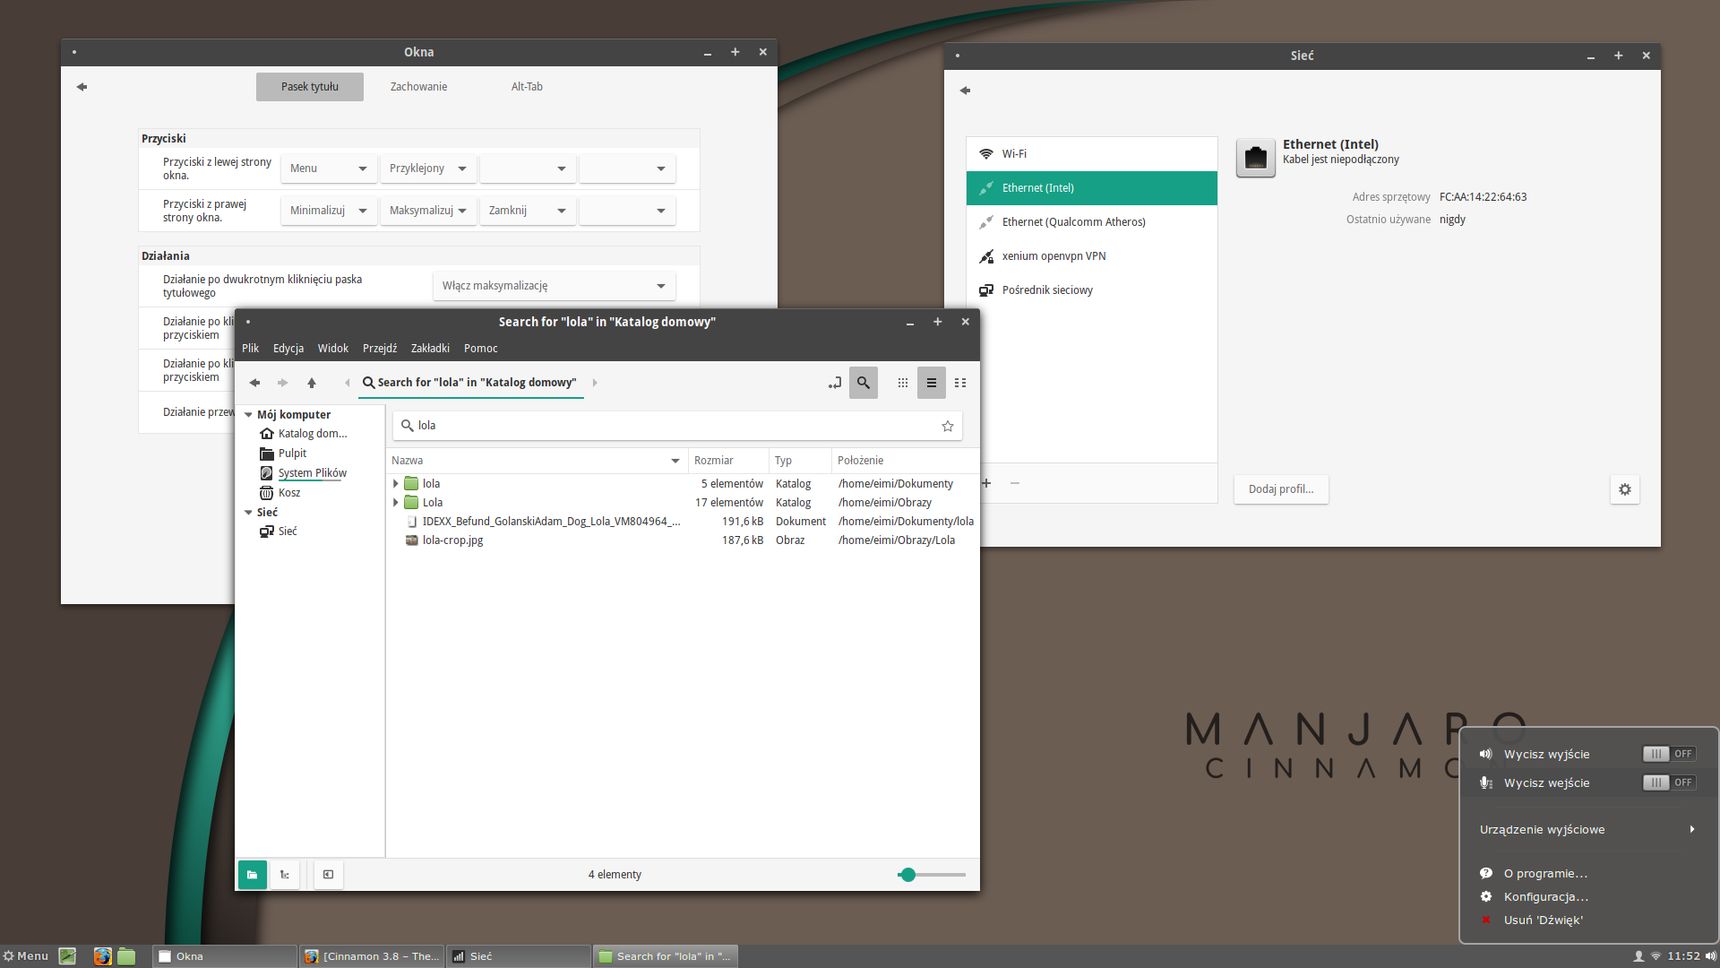This screenshot has width=1720, height=968.
Task: Open the Plik menu
Action: pos(250,349)
